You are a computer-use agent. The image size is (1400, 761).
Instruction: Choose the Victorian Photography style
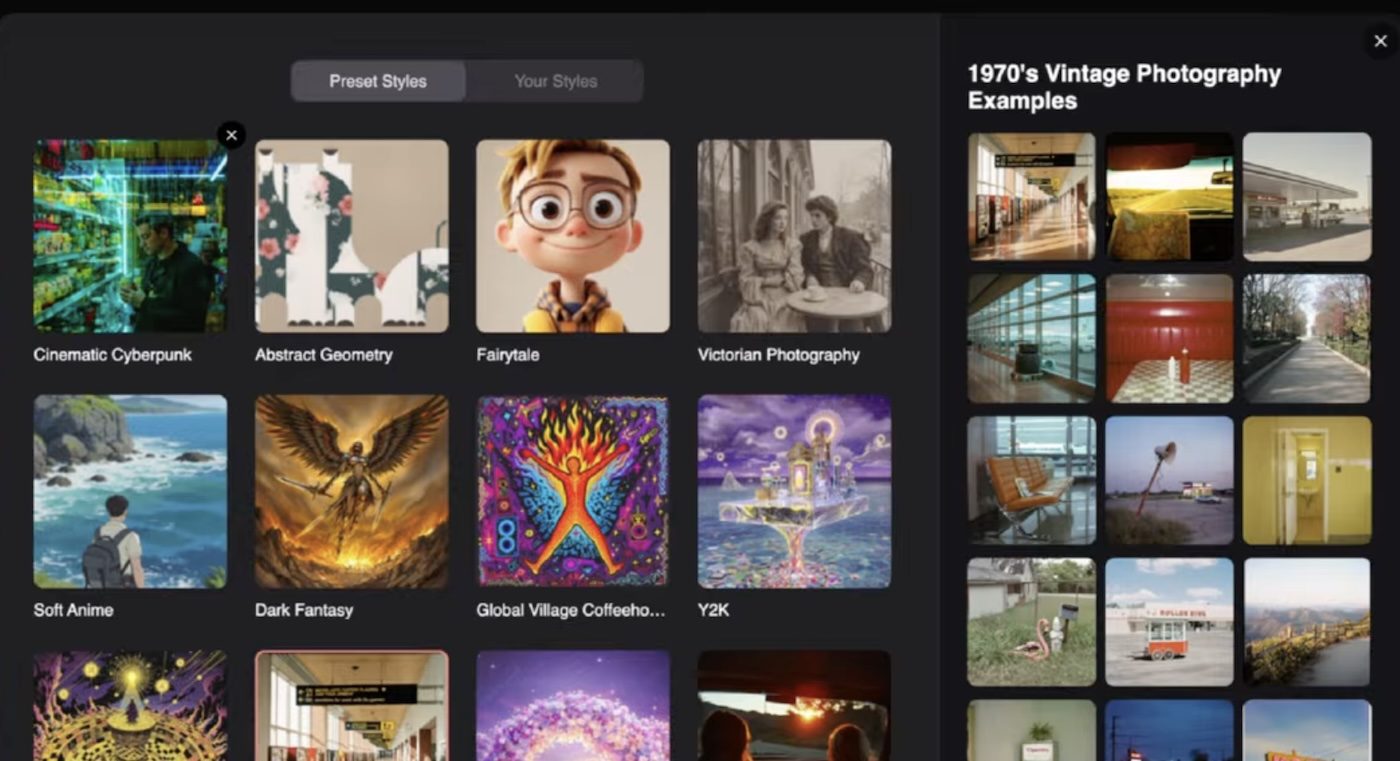794,236
